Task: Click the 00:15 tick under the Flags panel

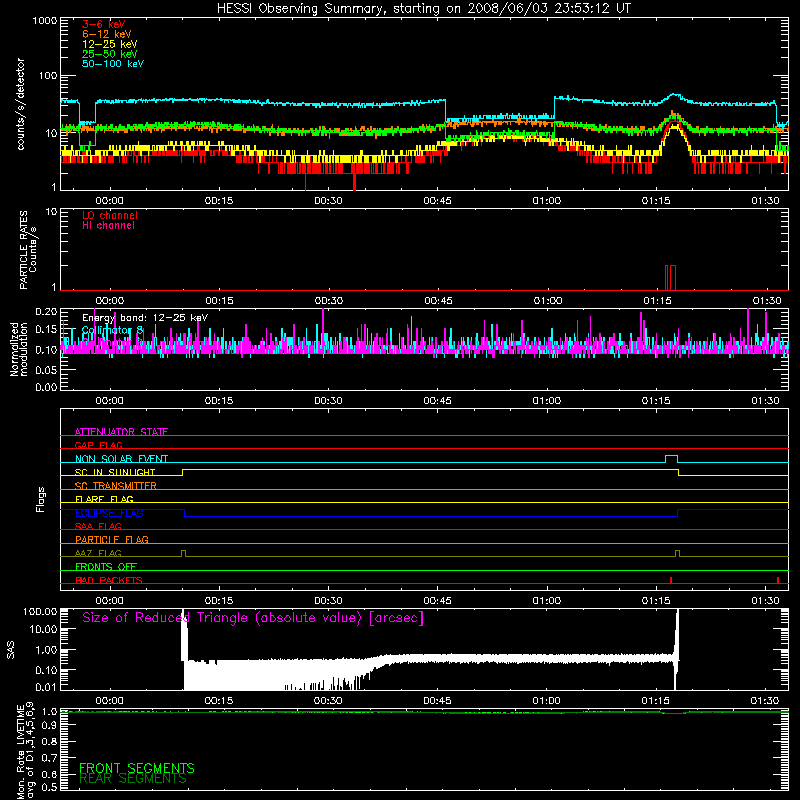Action: [x=219, y=601]
